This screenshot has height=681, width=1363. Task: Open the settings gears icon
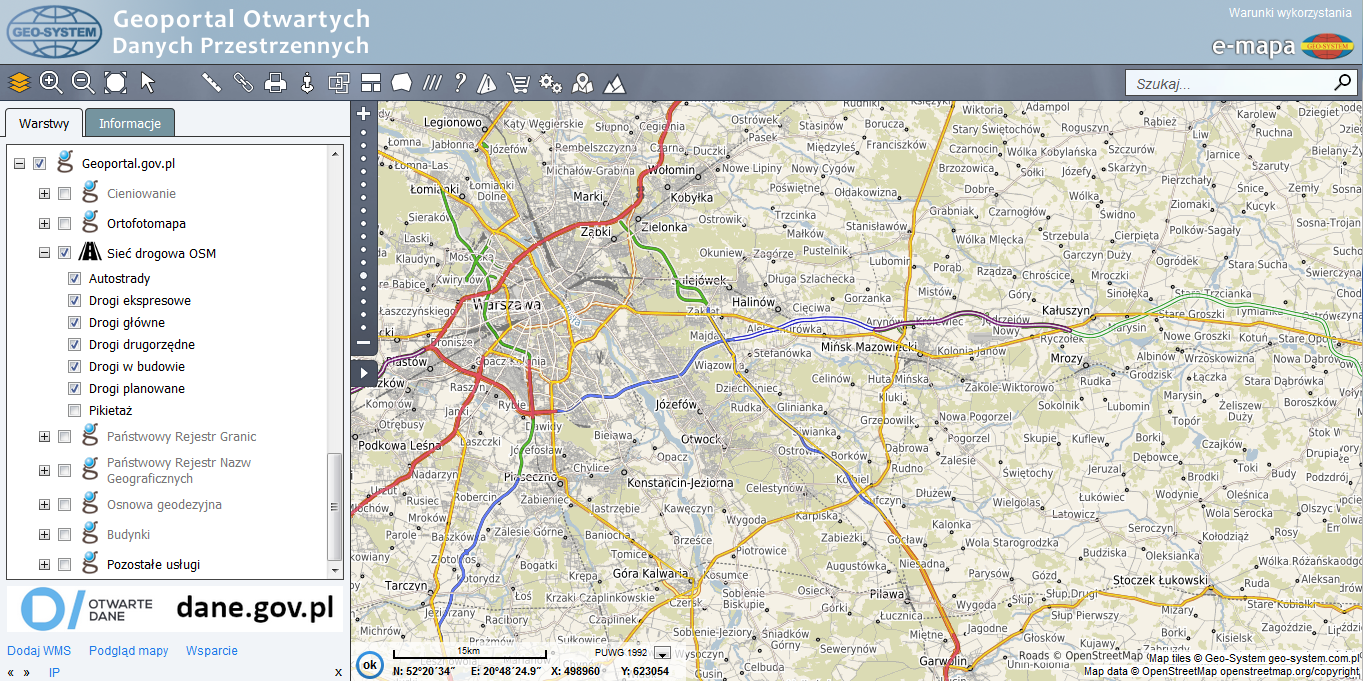[550, 82]
